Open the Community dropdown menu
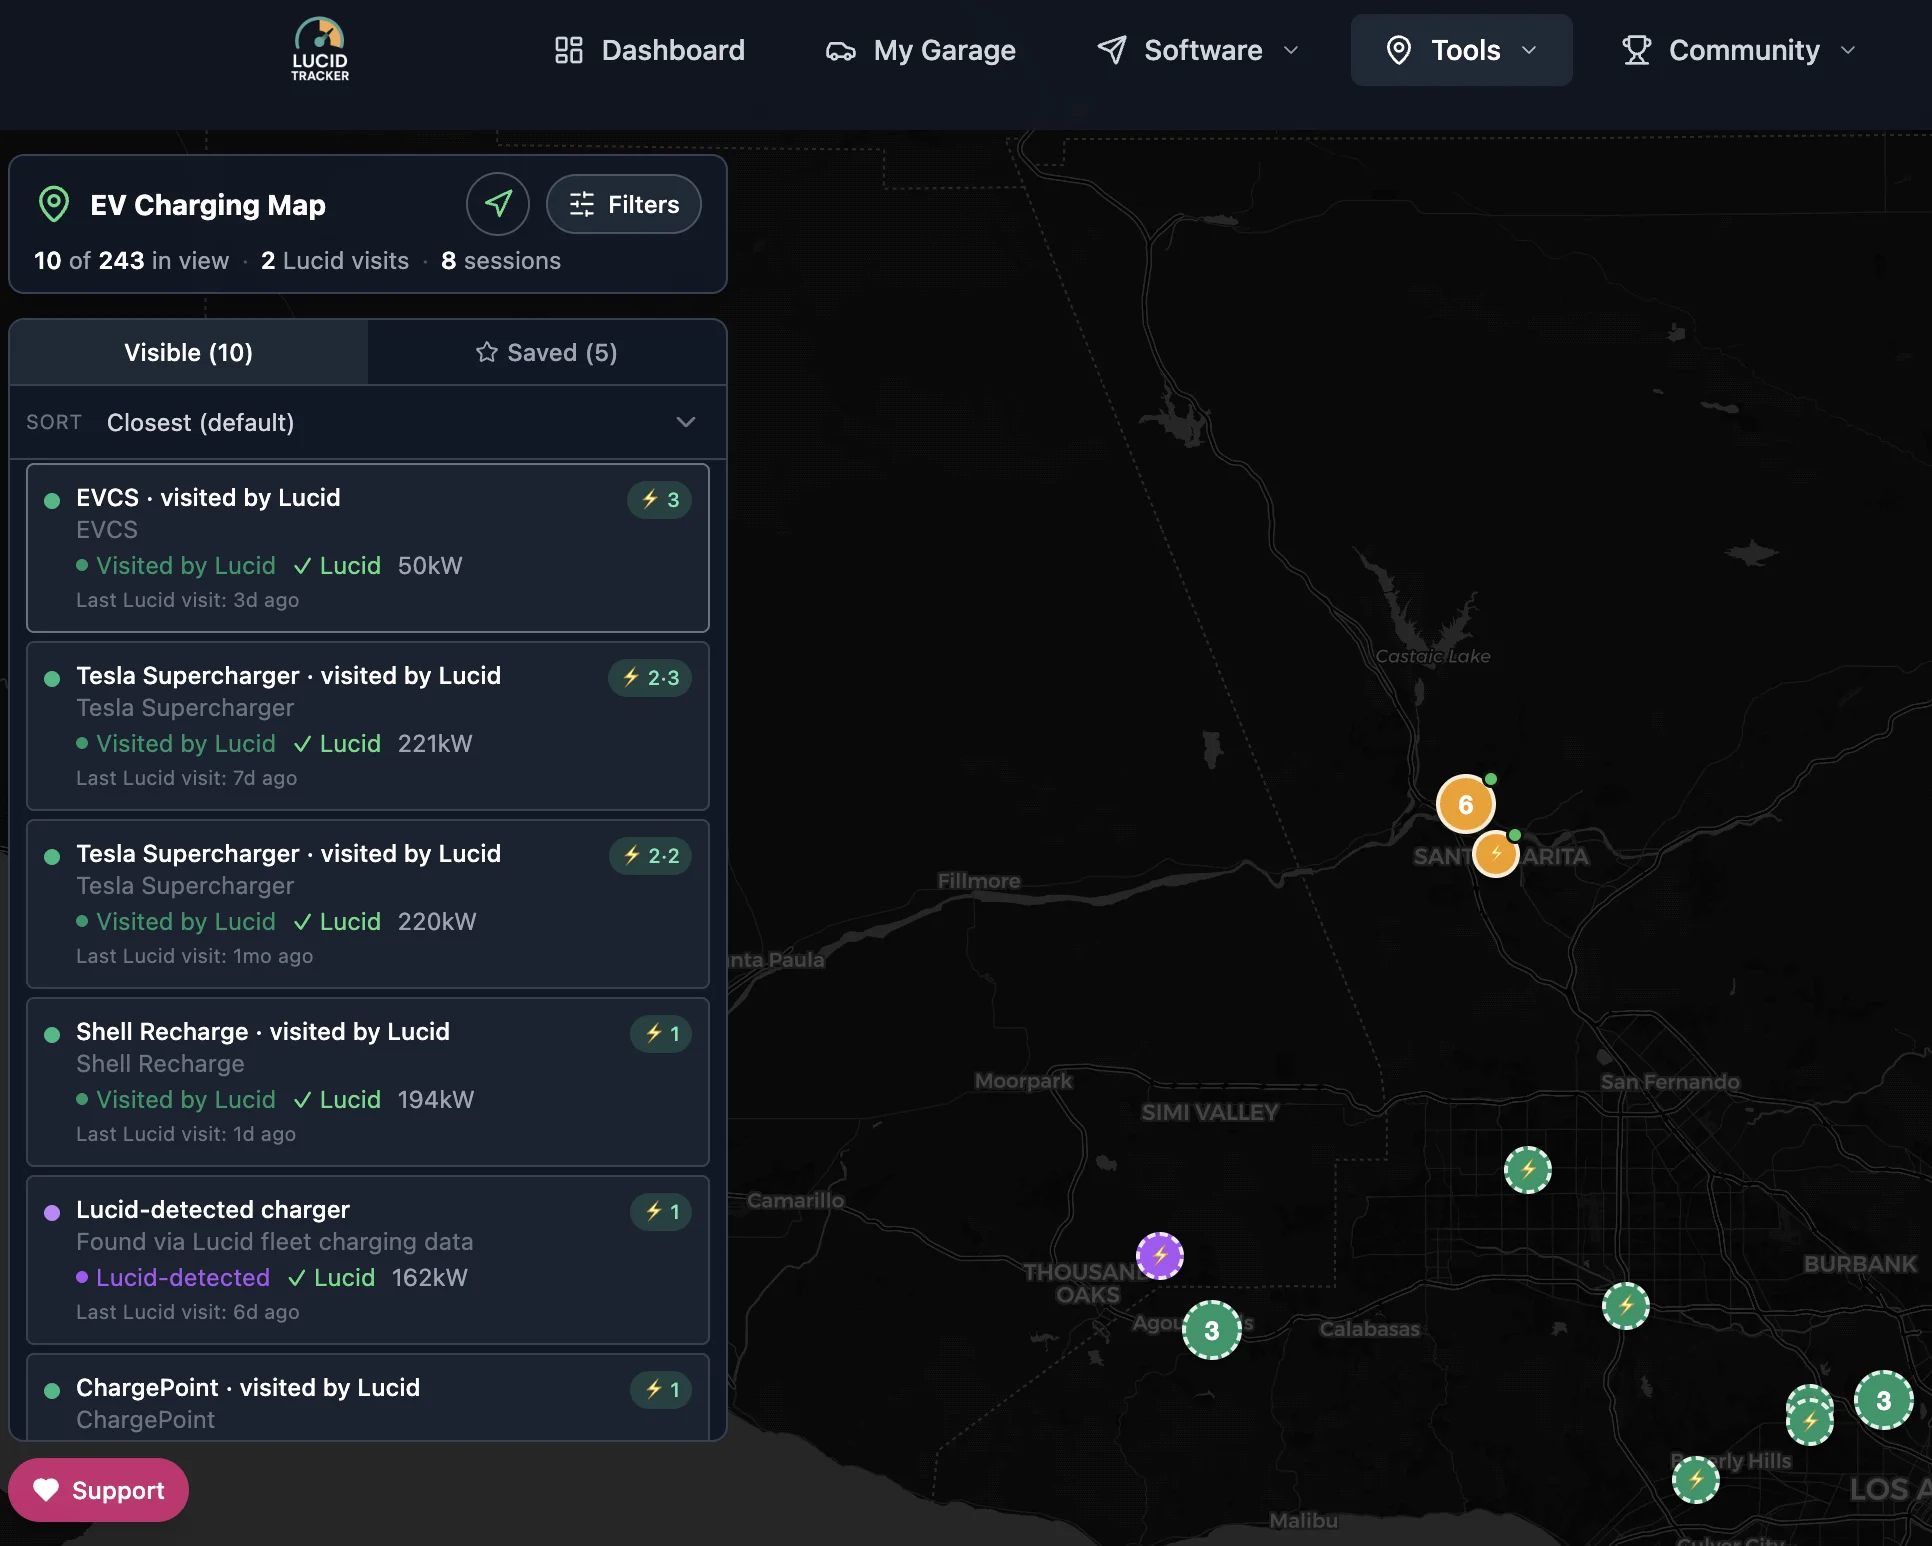 tap(1739, 50)
